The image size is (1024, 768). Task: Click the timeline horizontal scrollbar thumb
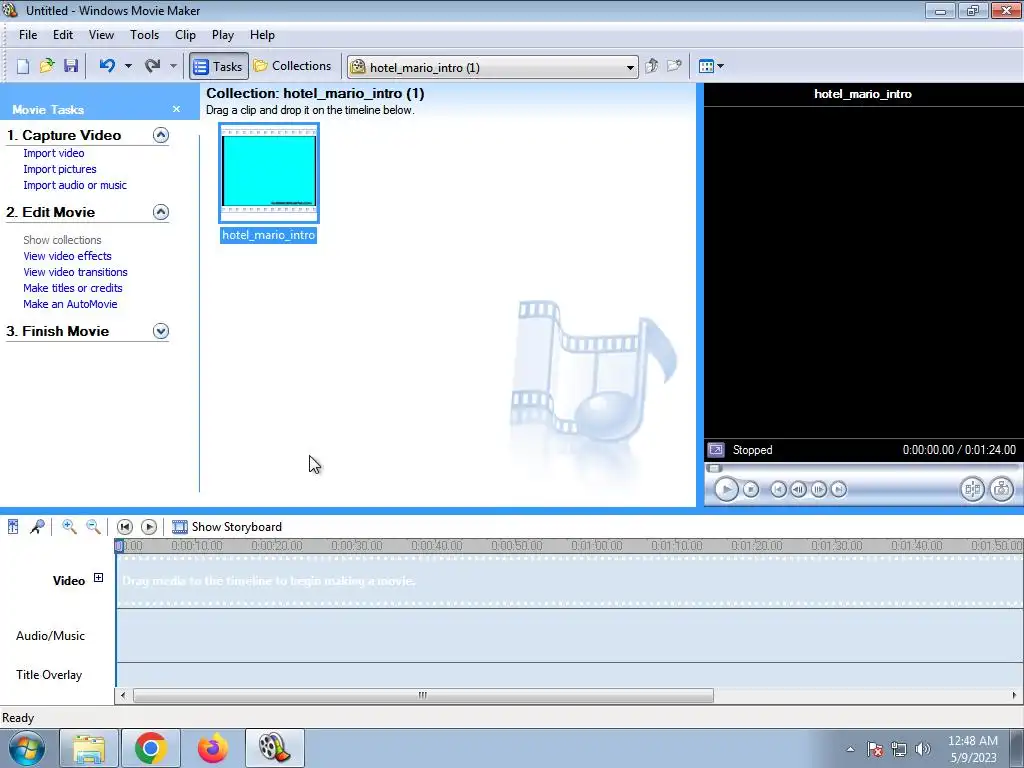point(423,696)
